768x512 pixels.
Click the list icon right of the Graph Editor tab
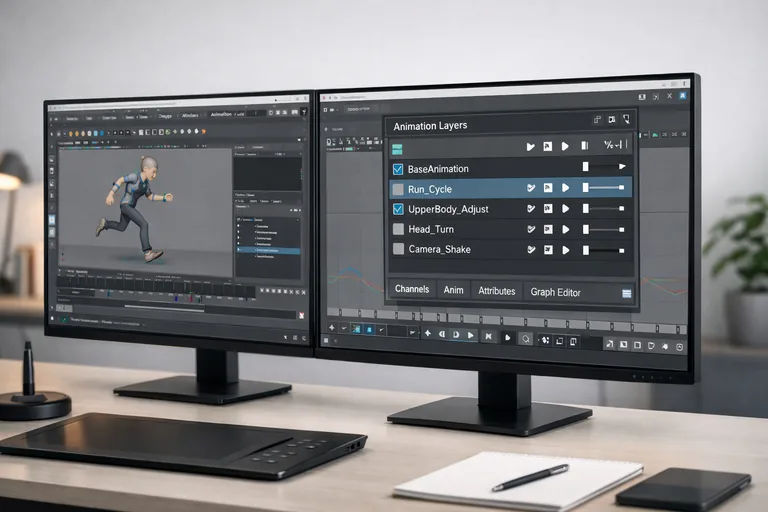pos(627,293)
